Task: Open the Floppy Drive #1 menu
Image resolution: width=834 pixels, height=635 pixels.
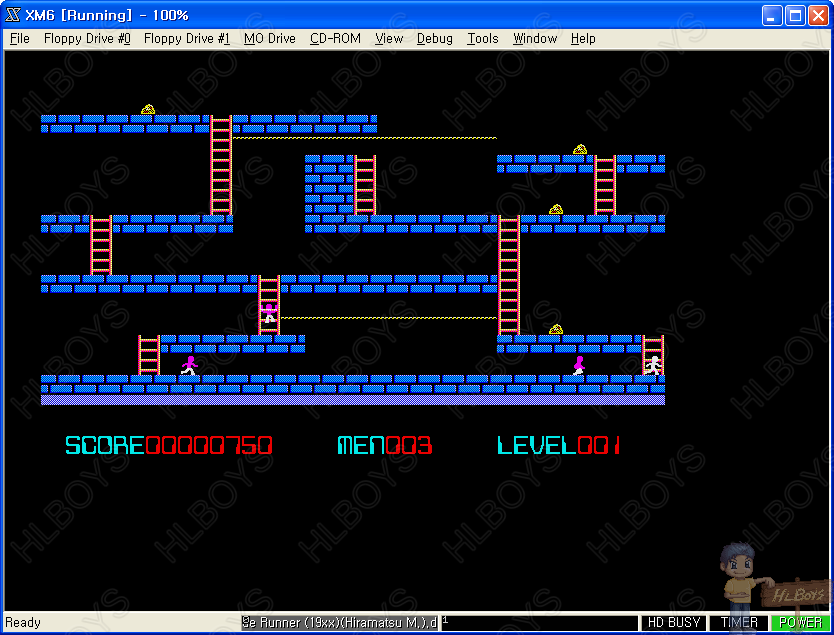Action: 187,39
